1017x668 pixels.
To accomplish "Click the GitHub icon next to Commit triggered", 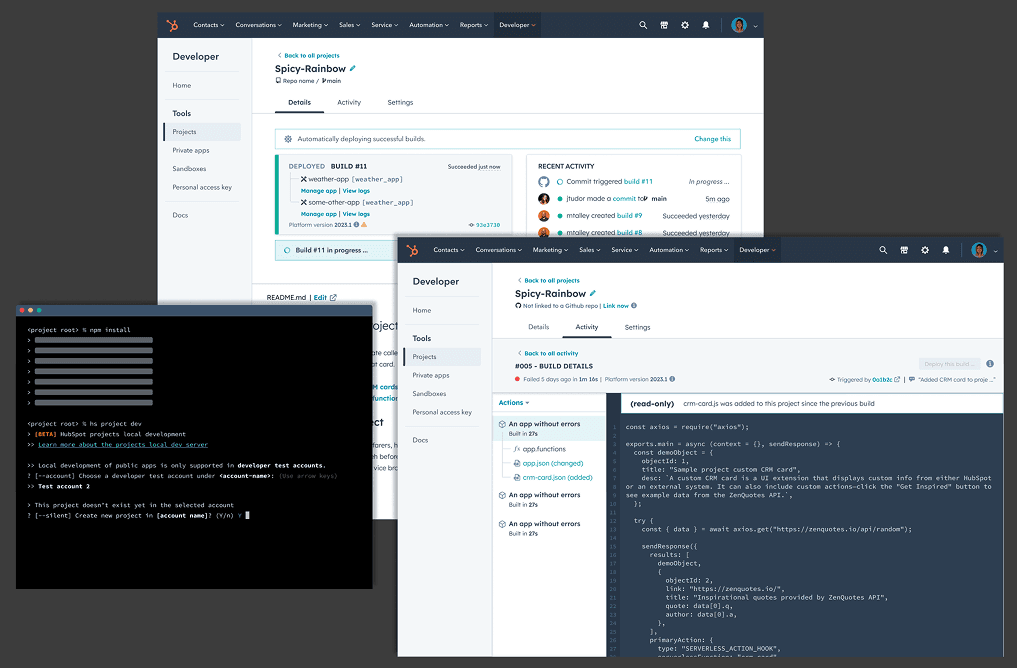I will 545,180.
